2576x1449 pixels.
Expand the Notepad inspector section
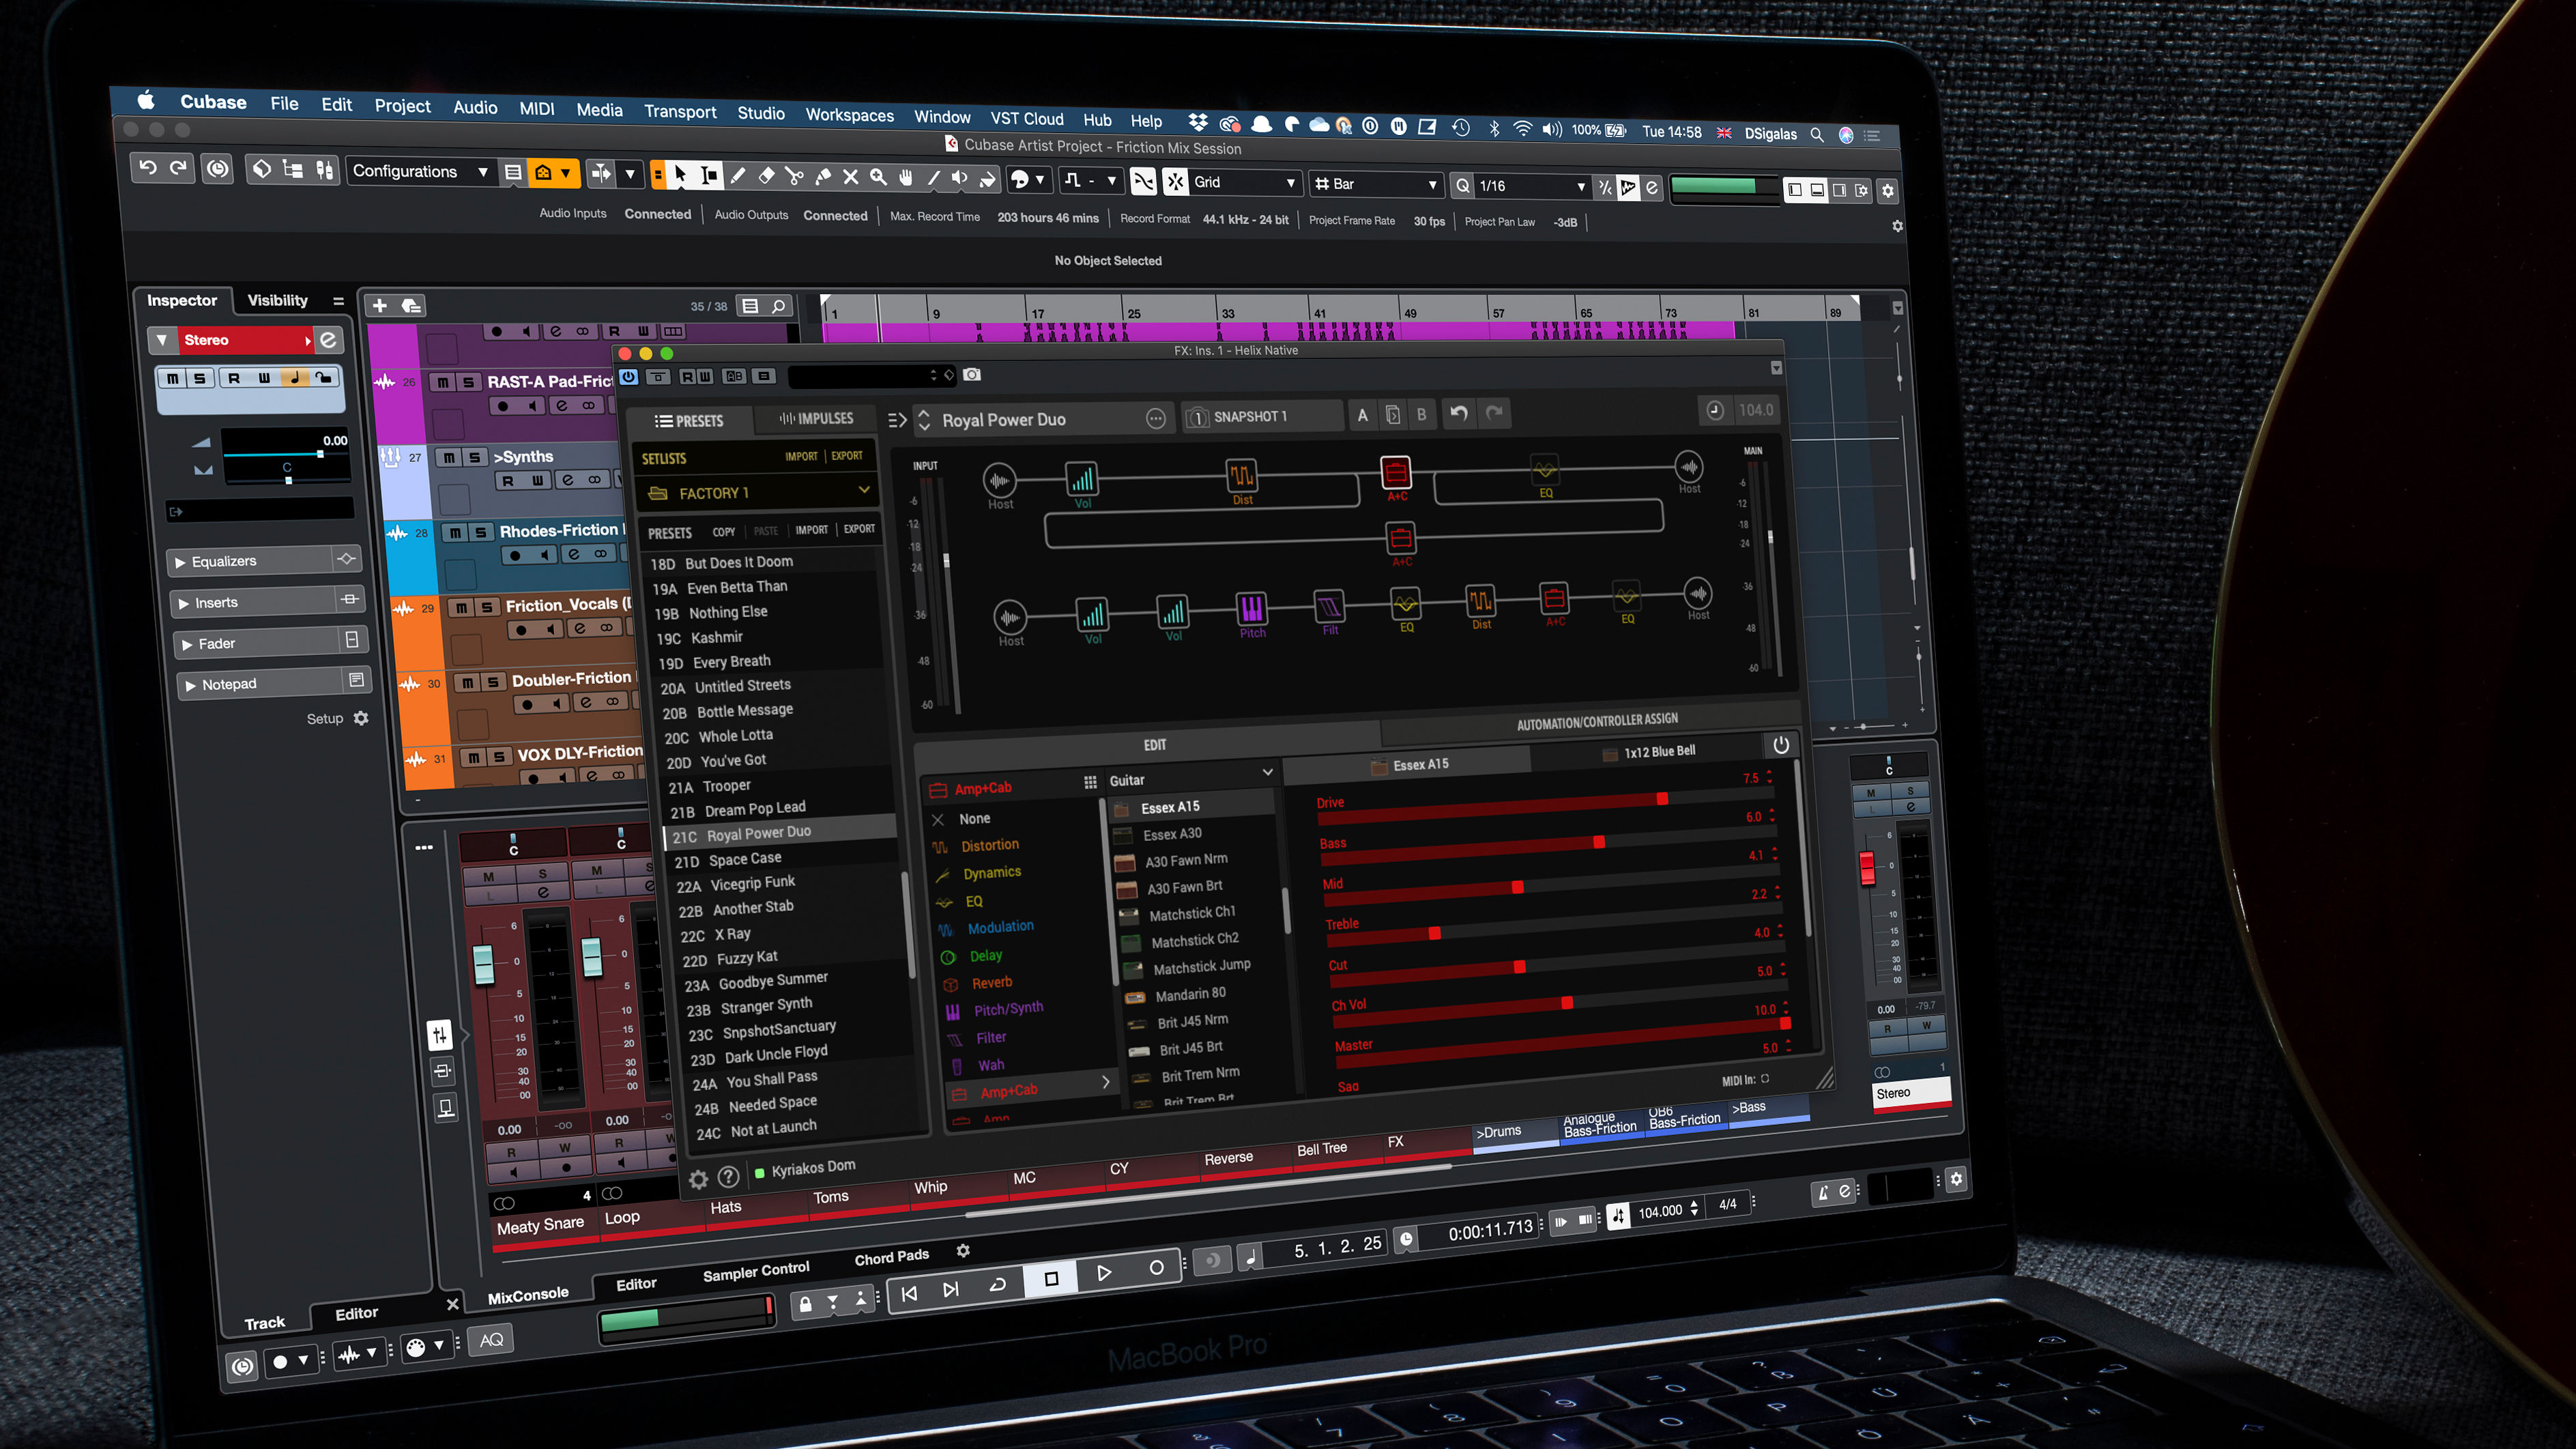[x=275, y=684]
